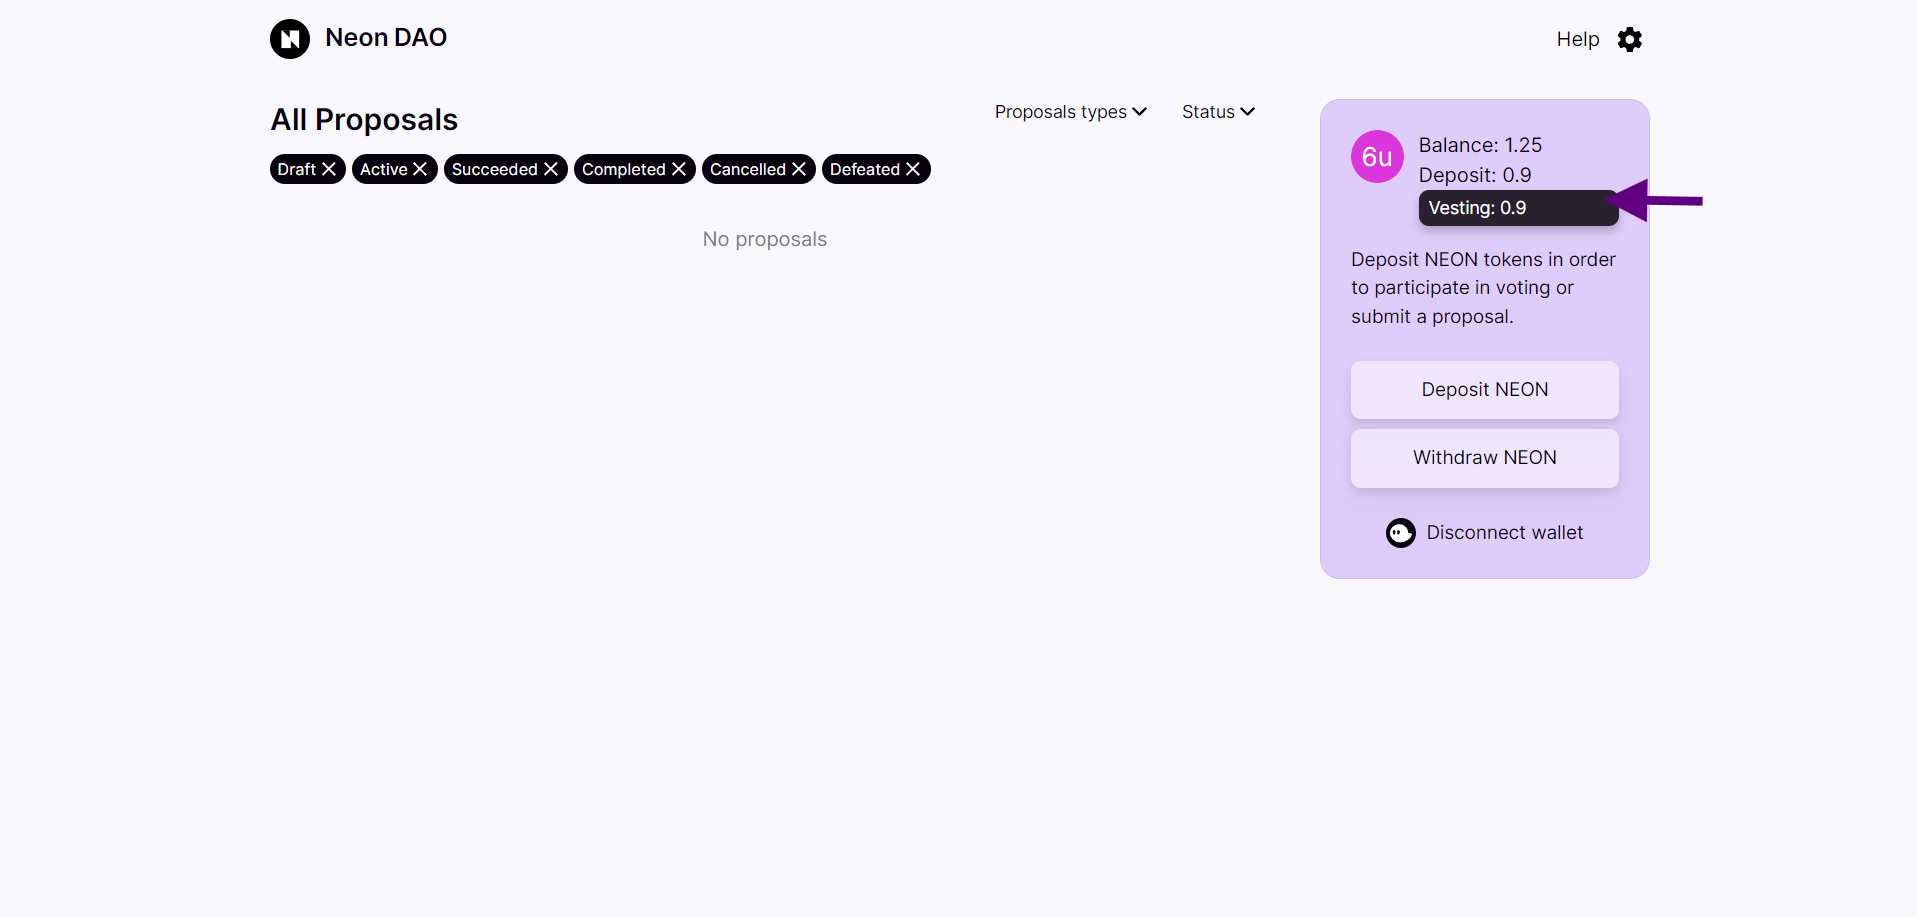Click the No proposals message

click(x=765, y=239)
